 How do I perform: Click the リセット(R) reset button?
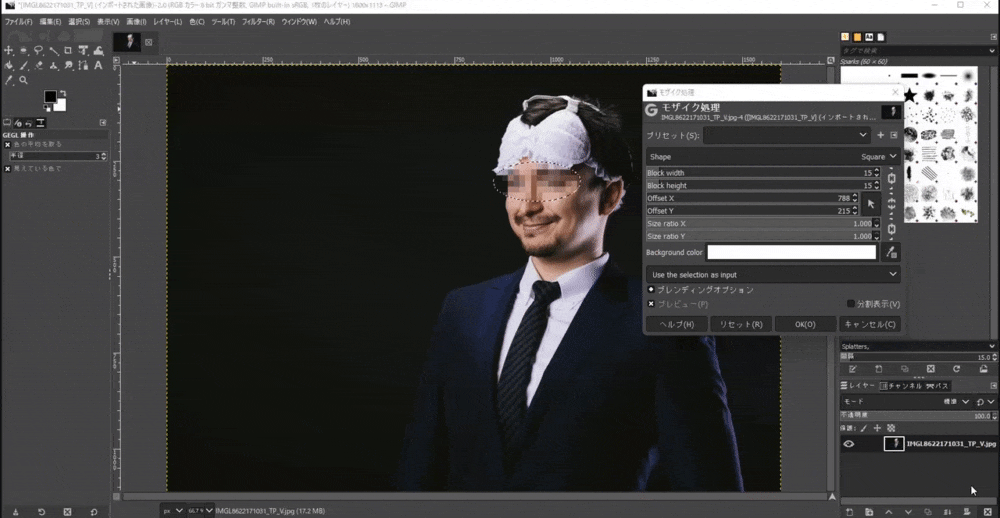click(741, 324)
